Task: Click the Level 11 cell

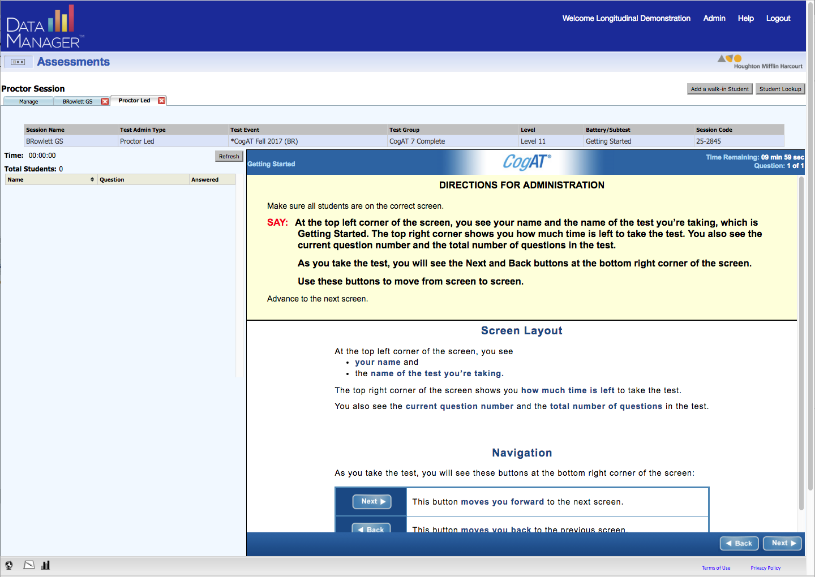Action: coord(534,142)
